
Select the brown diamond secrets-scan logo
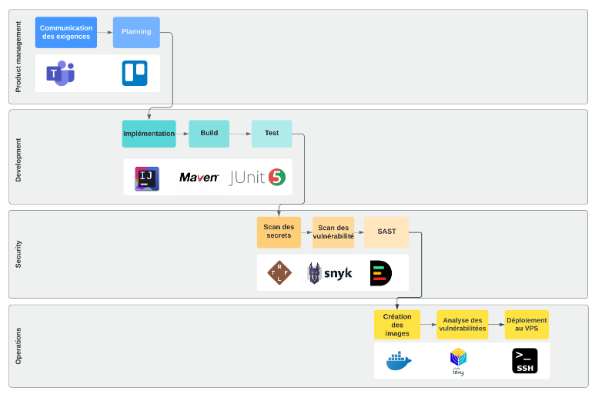click(x=280, y=273)
